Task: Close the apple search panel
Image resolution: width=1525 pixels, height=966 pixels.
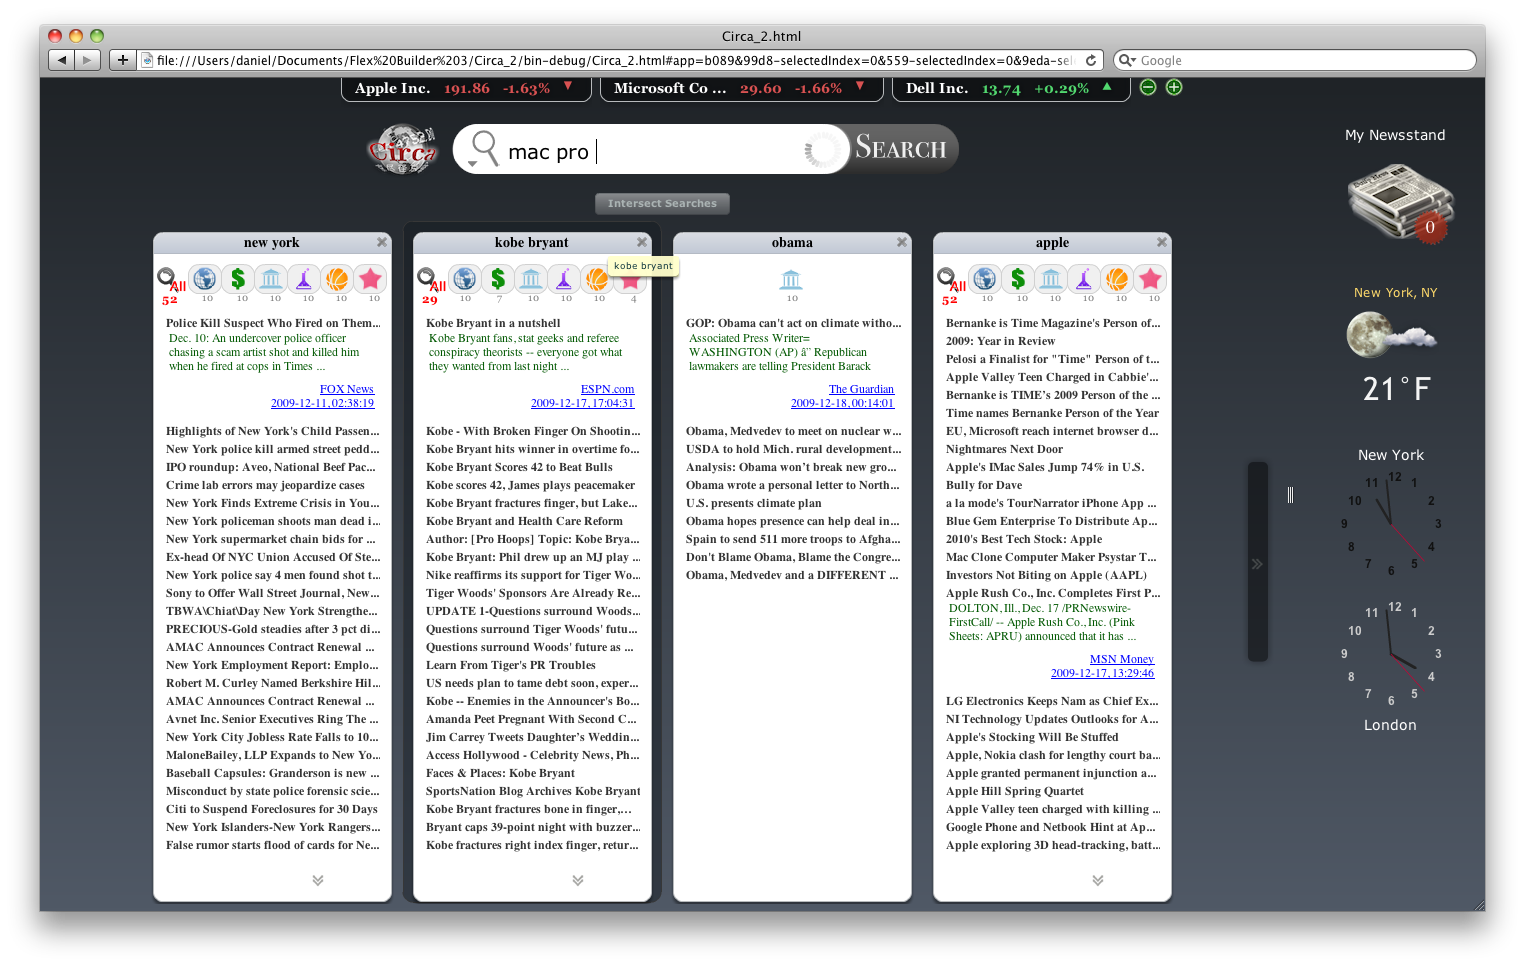Action: tap(1162, 242)
